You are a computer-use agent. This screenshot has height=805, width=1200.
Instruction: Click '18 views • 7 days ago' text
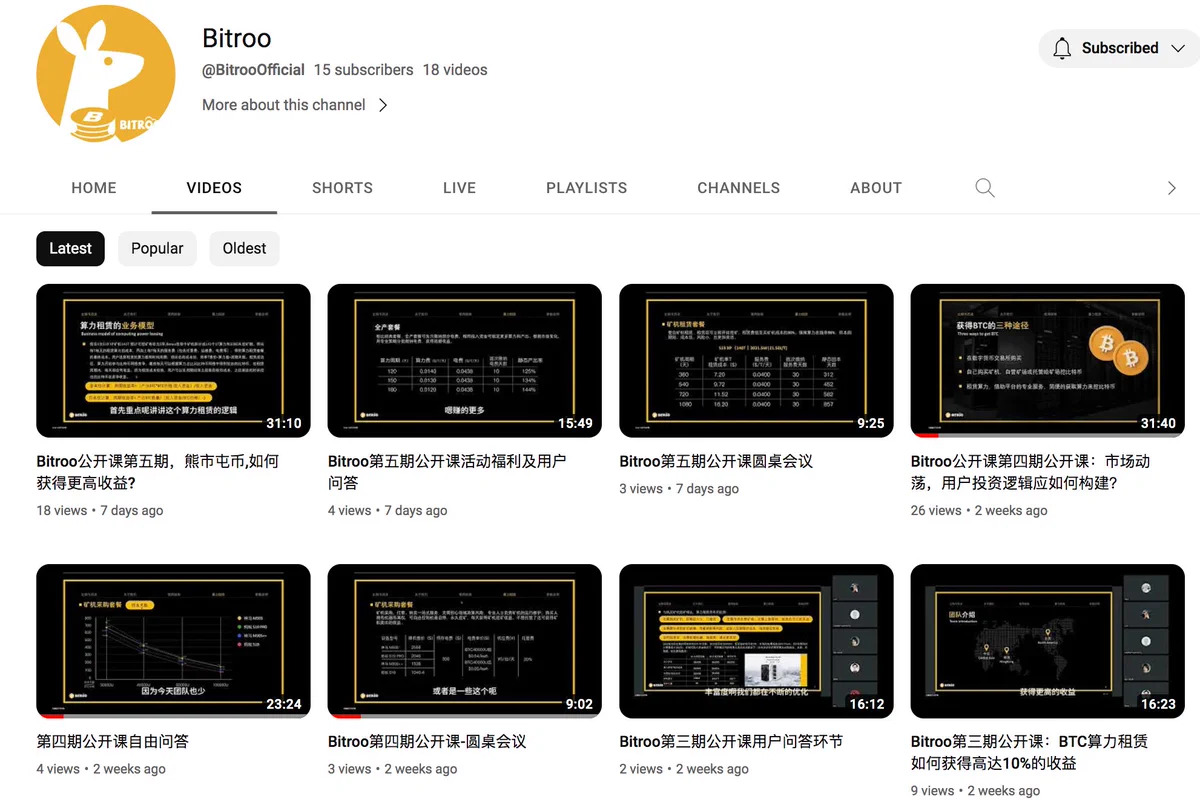[100, 510]
